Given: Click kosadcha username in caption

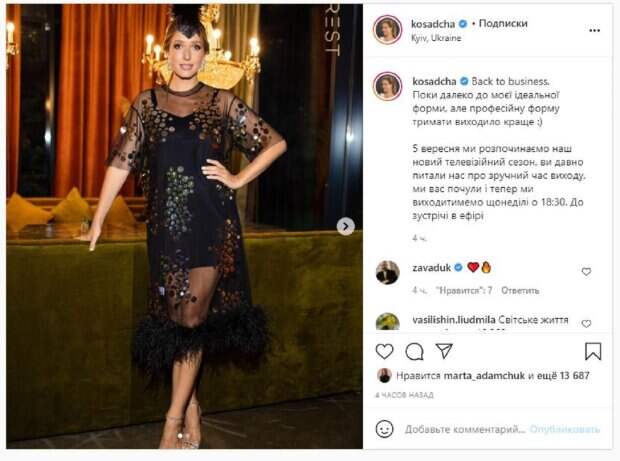Looking at the screenshot, I should tap(434, 81).
